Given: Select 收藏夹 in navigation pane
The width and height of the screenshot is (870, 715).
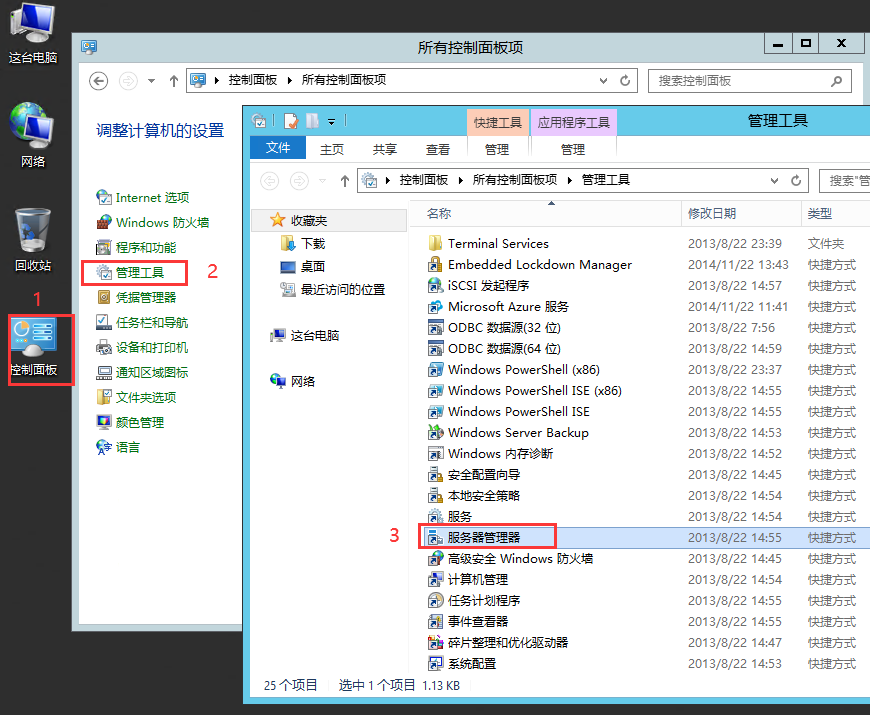Looking at the screenshot, I should click(330, 220).
